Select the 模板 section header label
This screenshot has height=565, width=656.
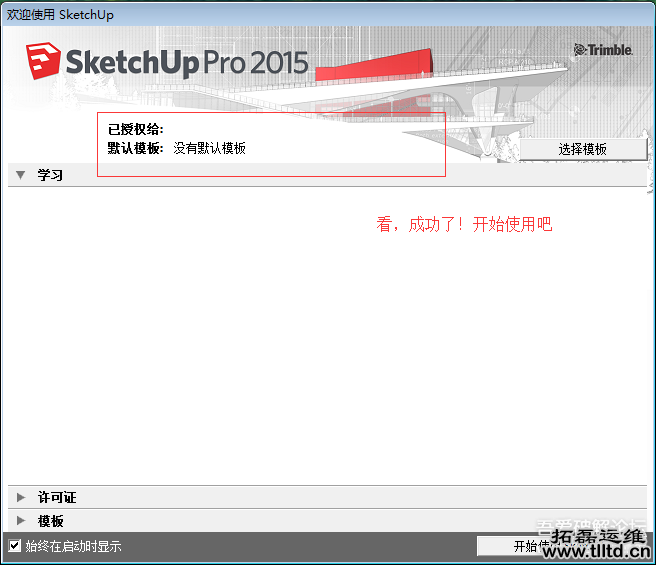(51, 521)
